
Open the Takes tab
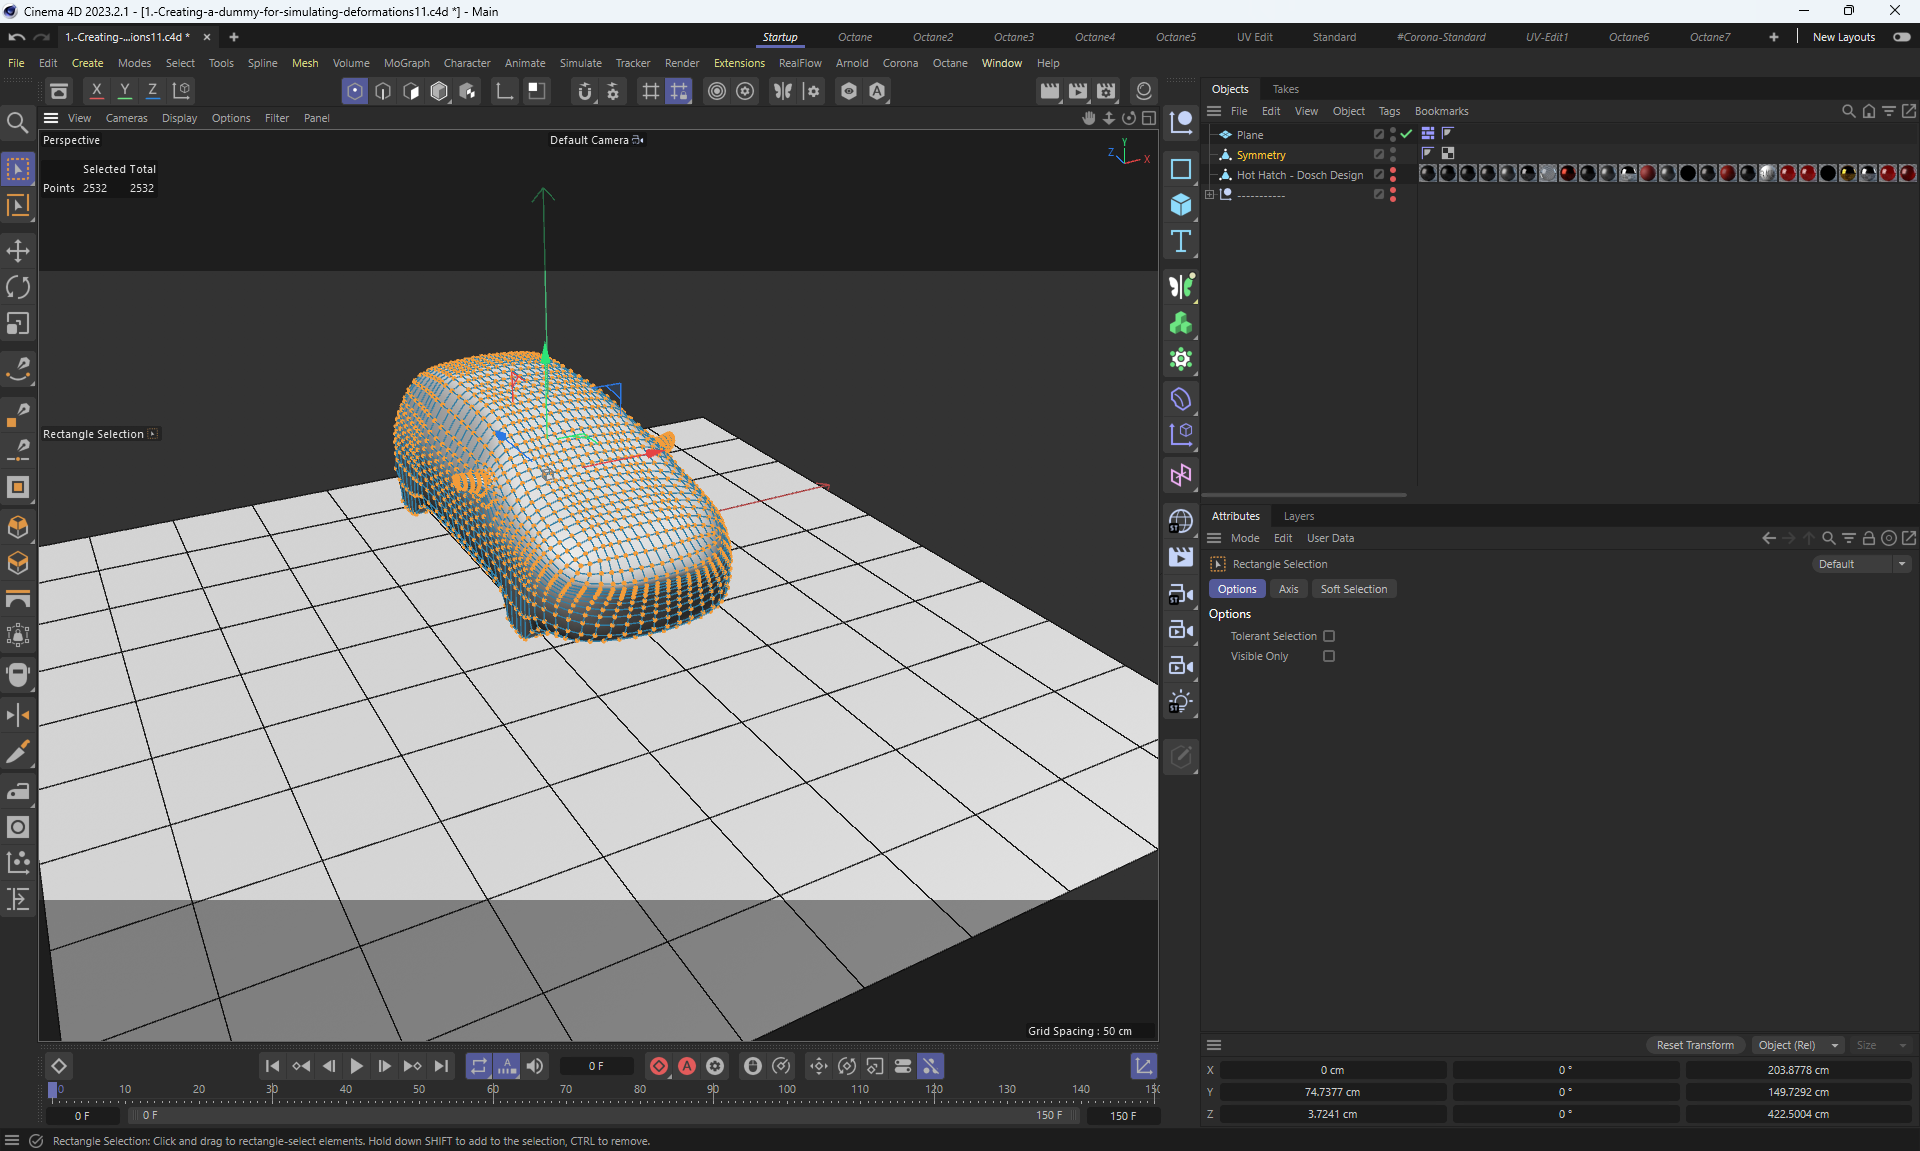coord(1285,89)
